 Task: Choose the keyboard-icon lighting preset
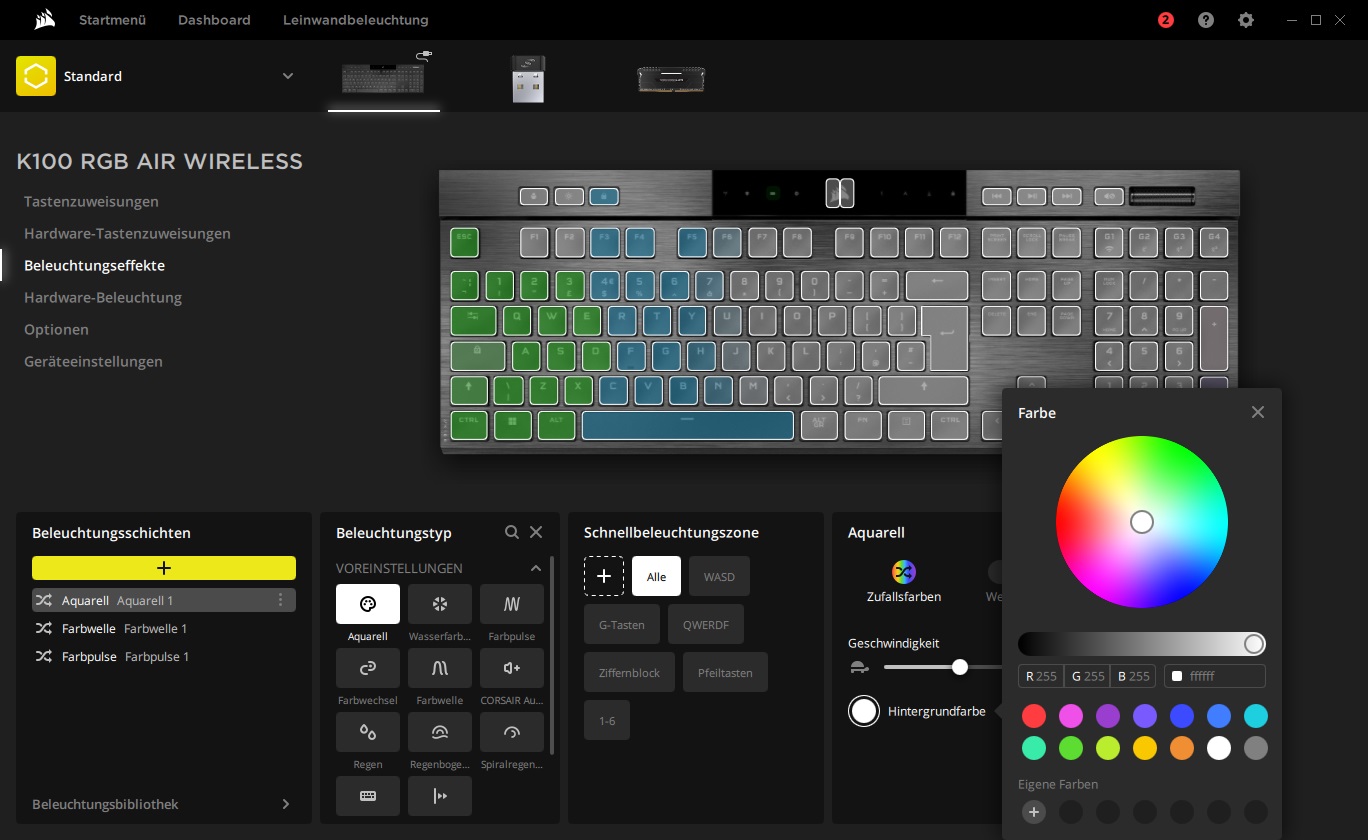[368, 796]
